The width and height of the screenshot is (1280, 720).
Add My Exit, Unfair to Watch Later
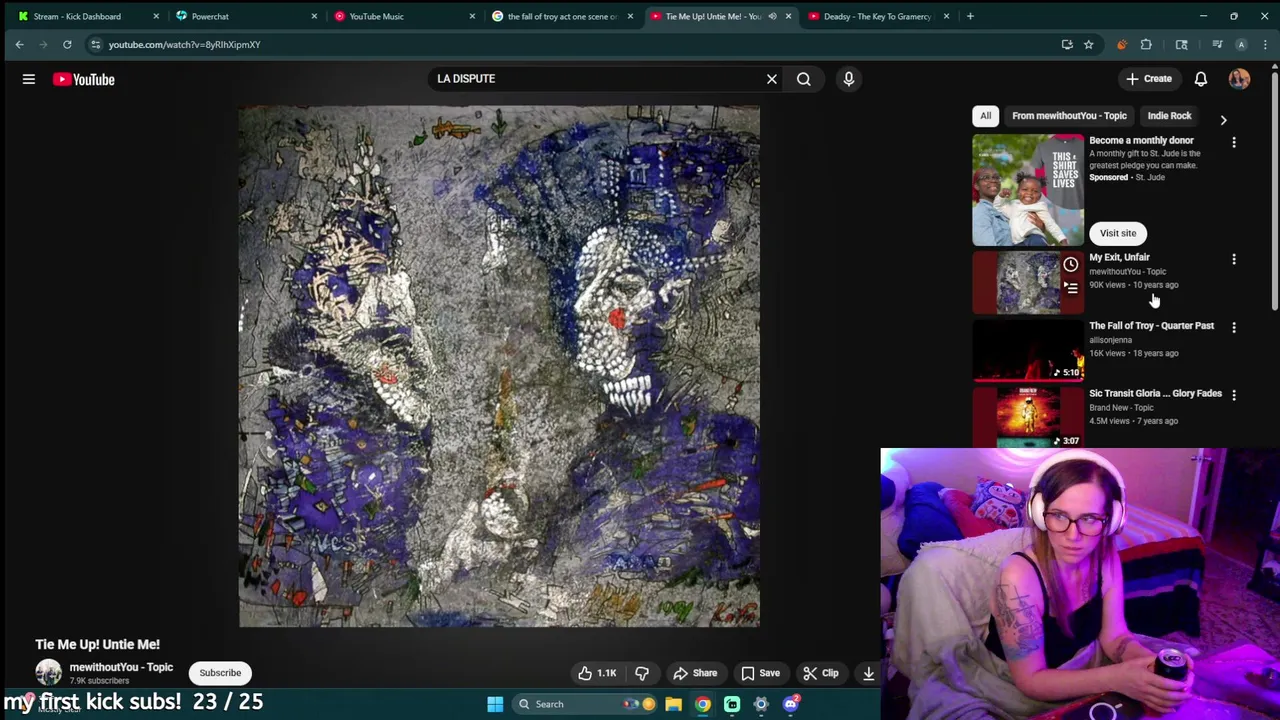point(1071,265)
